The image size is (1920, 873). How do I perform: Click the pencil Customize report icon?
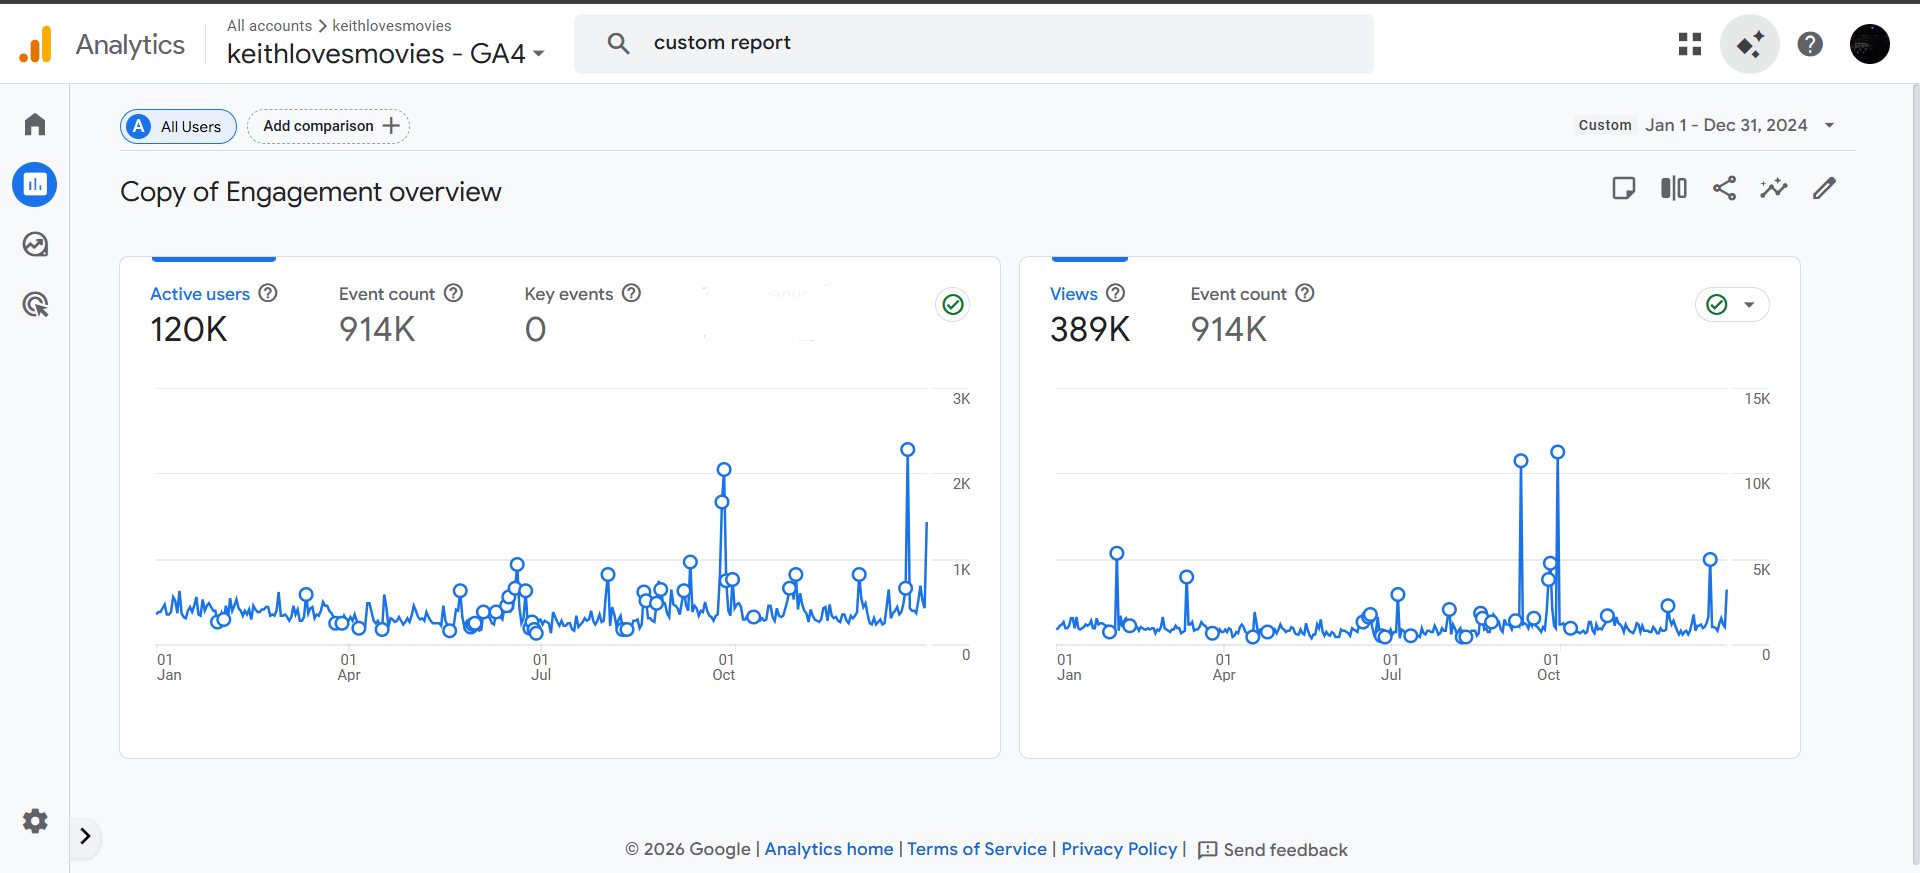coord(1824,188)
